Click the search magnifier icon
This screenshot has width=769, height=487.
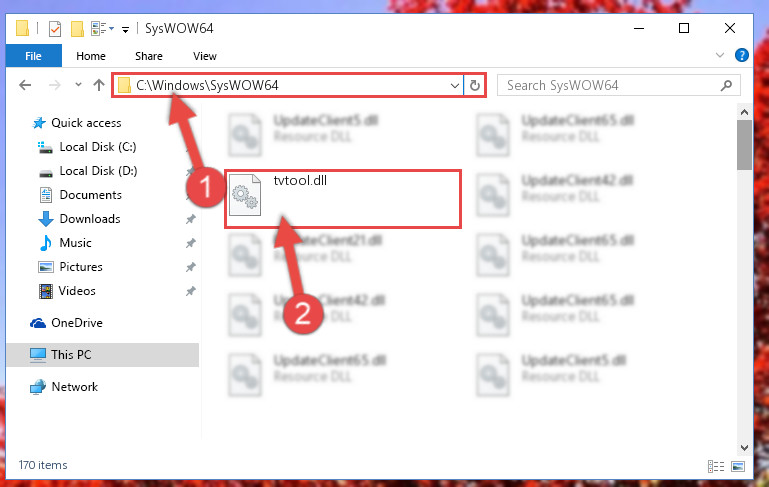(x=726, y=85)
